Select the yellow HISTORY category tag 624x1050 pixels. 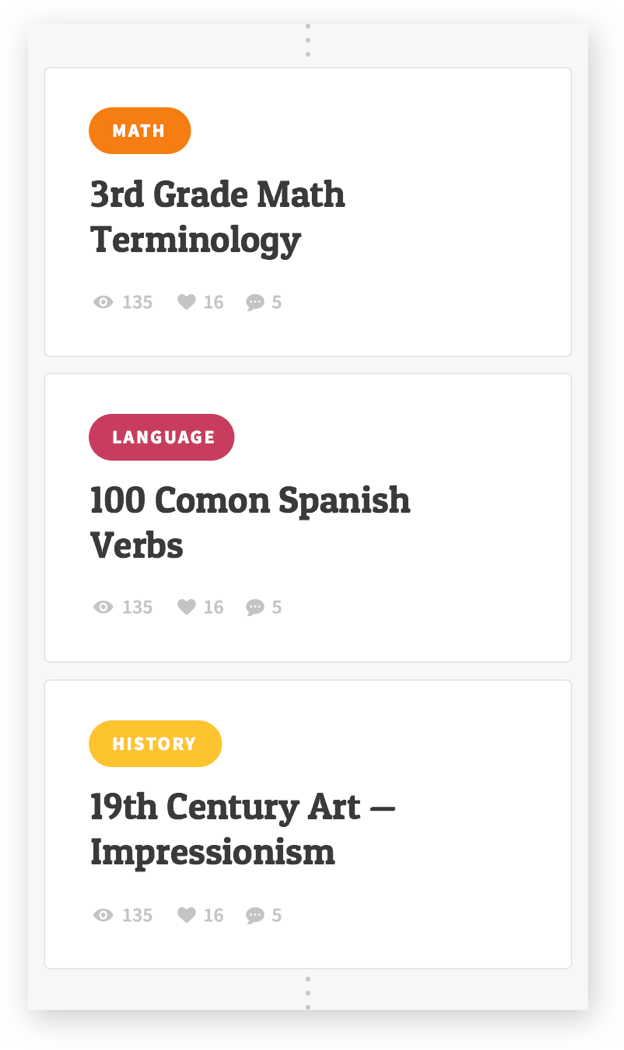pyautogui.click(x=154, y=744)
